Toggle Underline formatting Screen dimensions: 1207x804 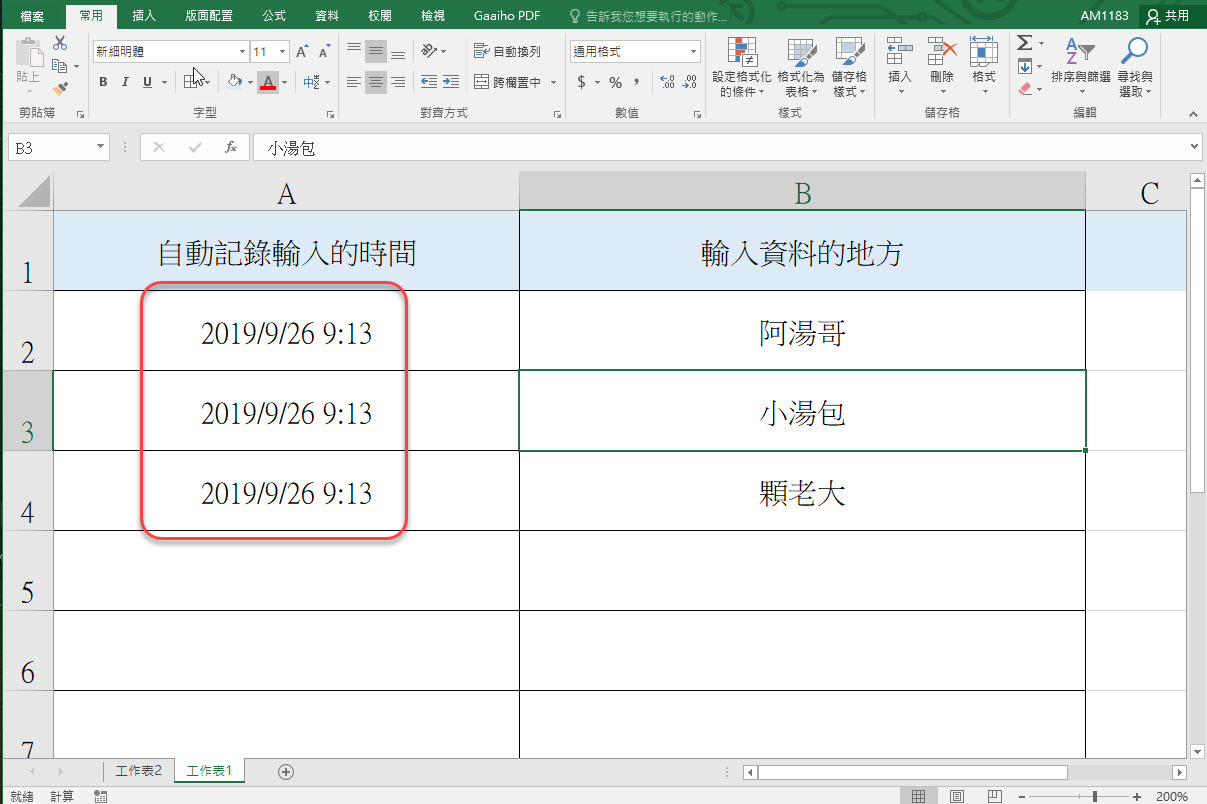[148, 82]
